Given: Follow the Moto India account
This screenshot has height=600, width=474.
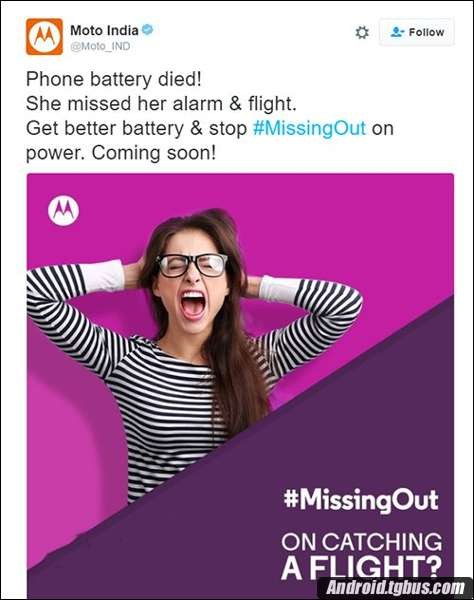Looking at the screenshot, I should pos(417,32).
